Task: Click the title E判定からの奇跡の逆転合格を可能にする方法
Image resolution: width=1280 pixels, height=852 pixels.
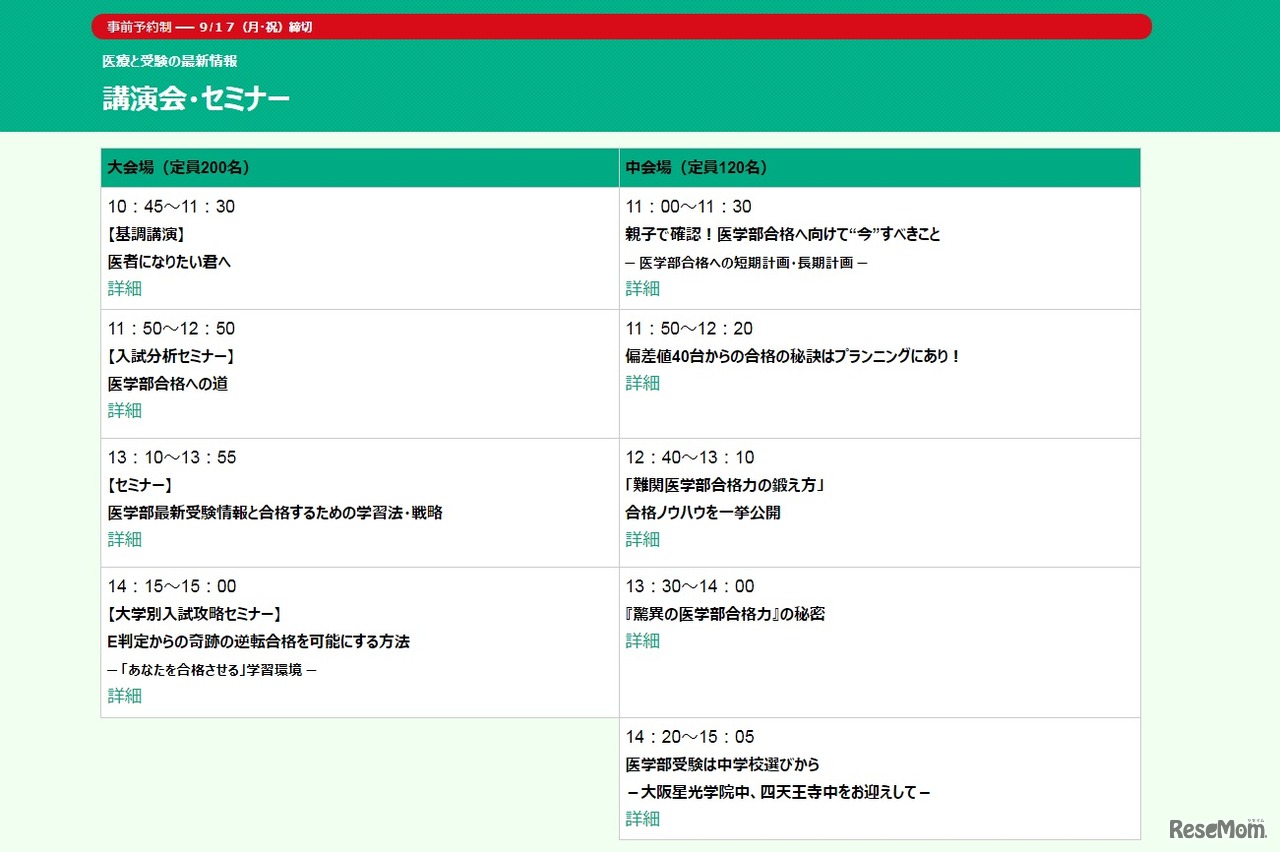Action: pos(259,642)
